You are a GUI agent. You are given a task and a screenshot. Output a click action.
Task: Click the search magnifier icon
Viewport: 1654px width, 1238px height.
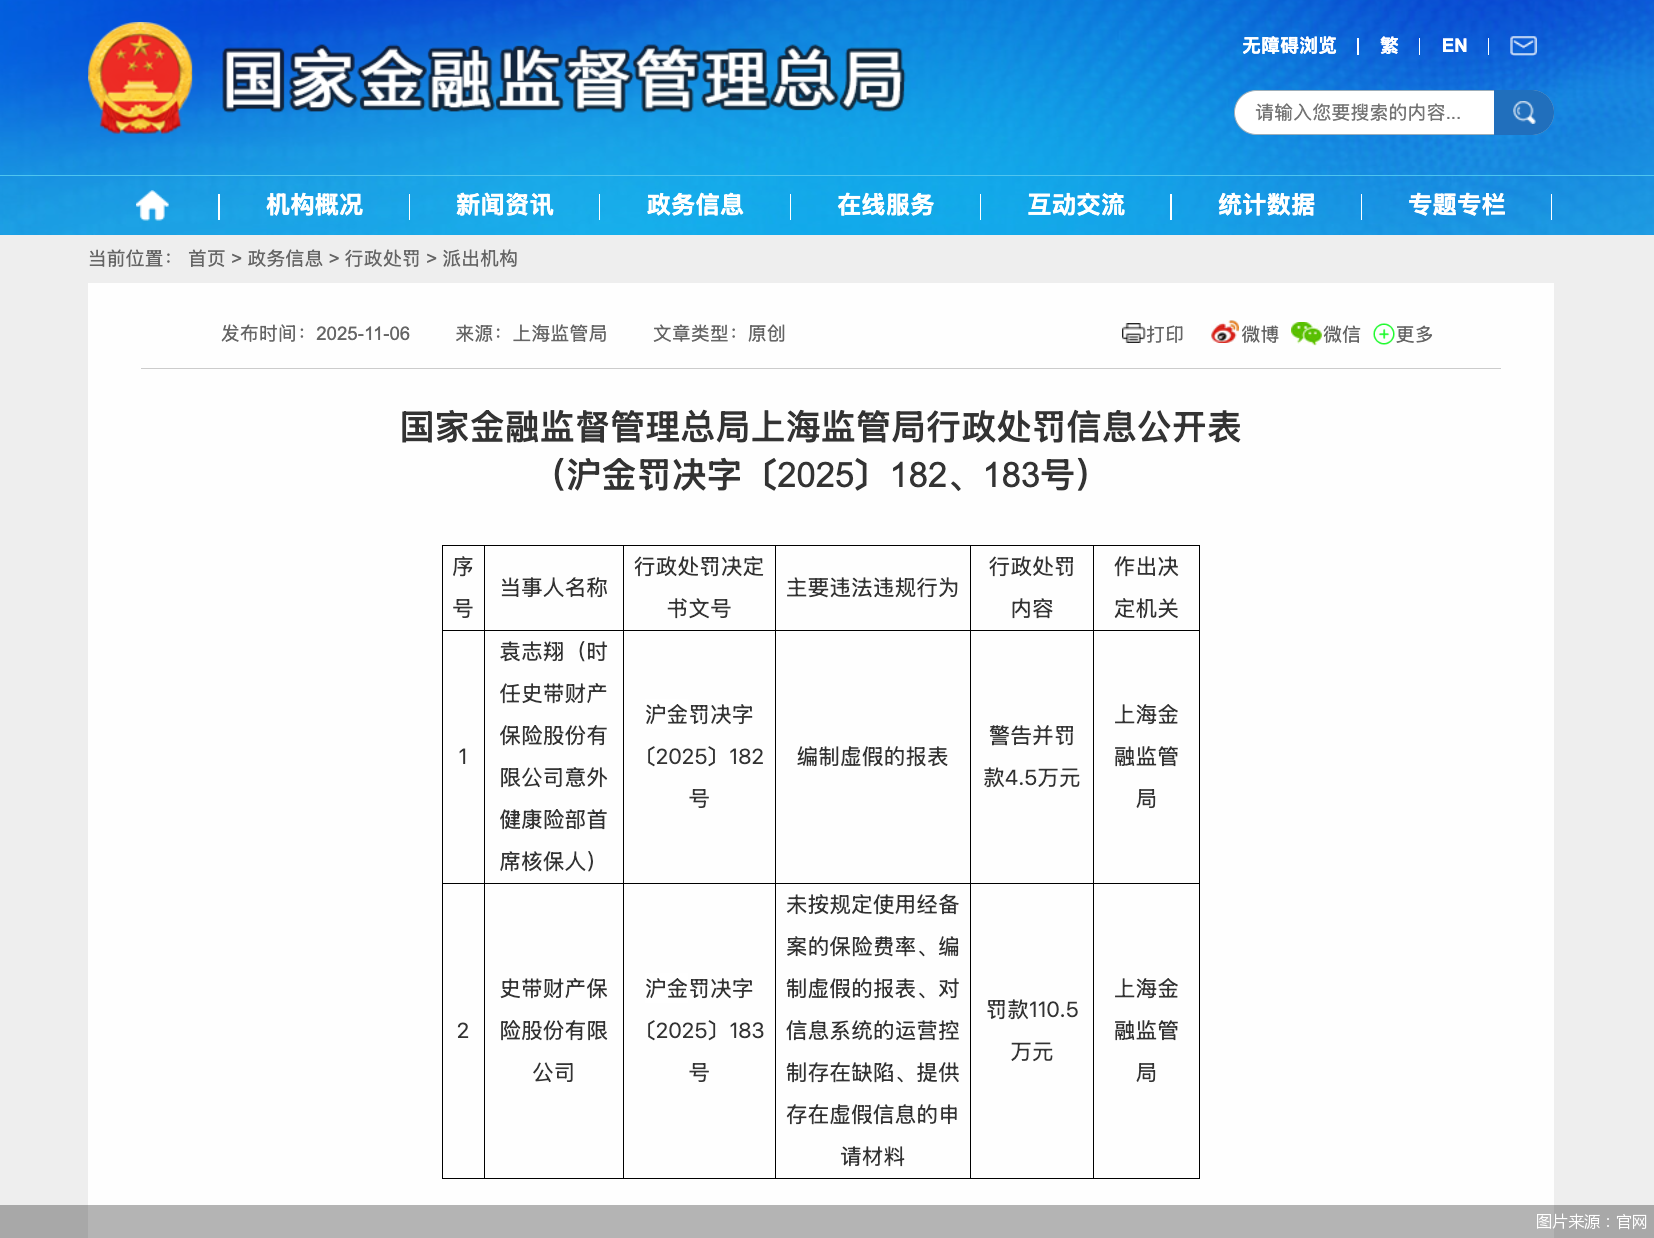(1523, 112)
